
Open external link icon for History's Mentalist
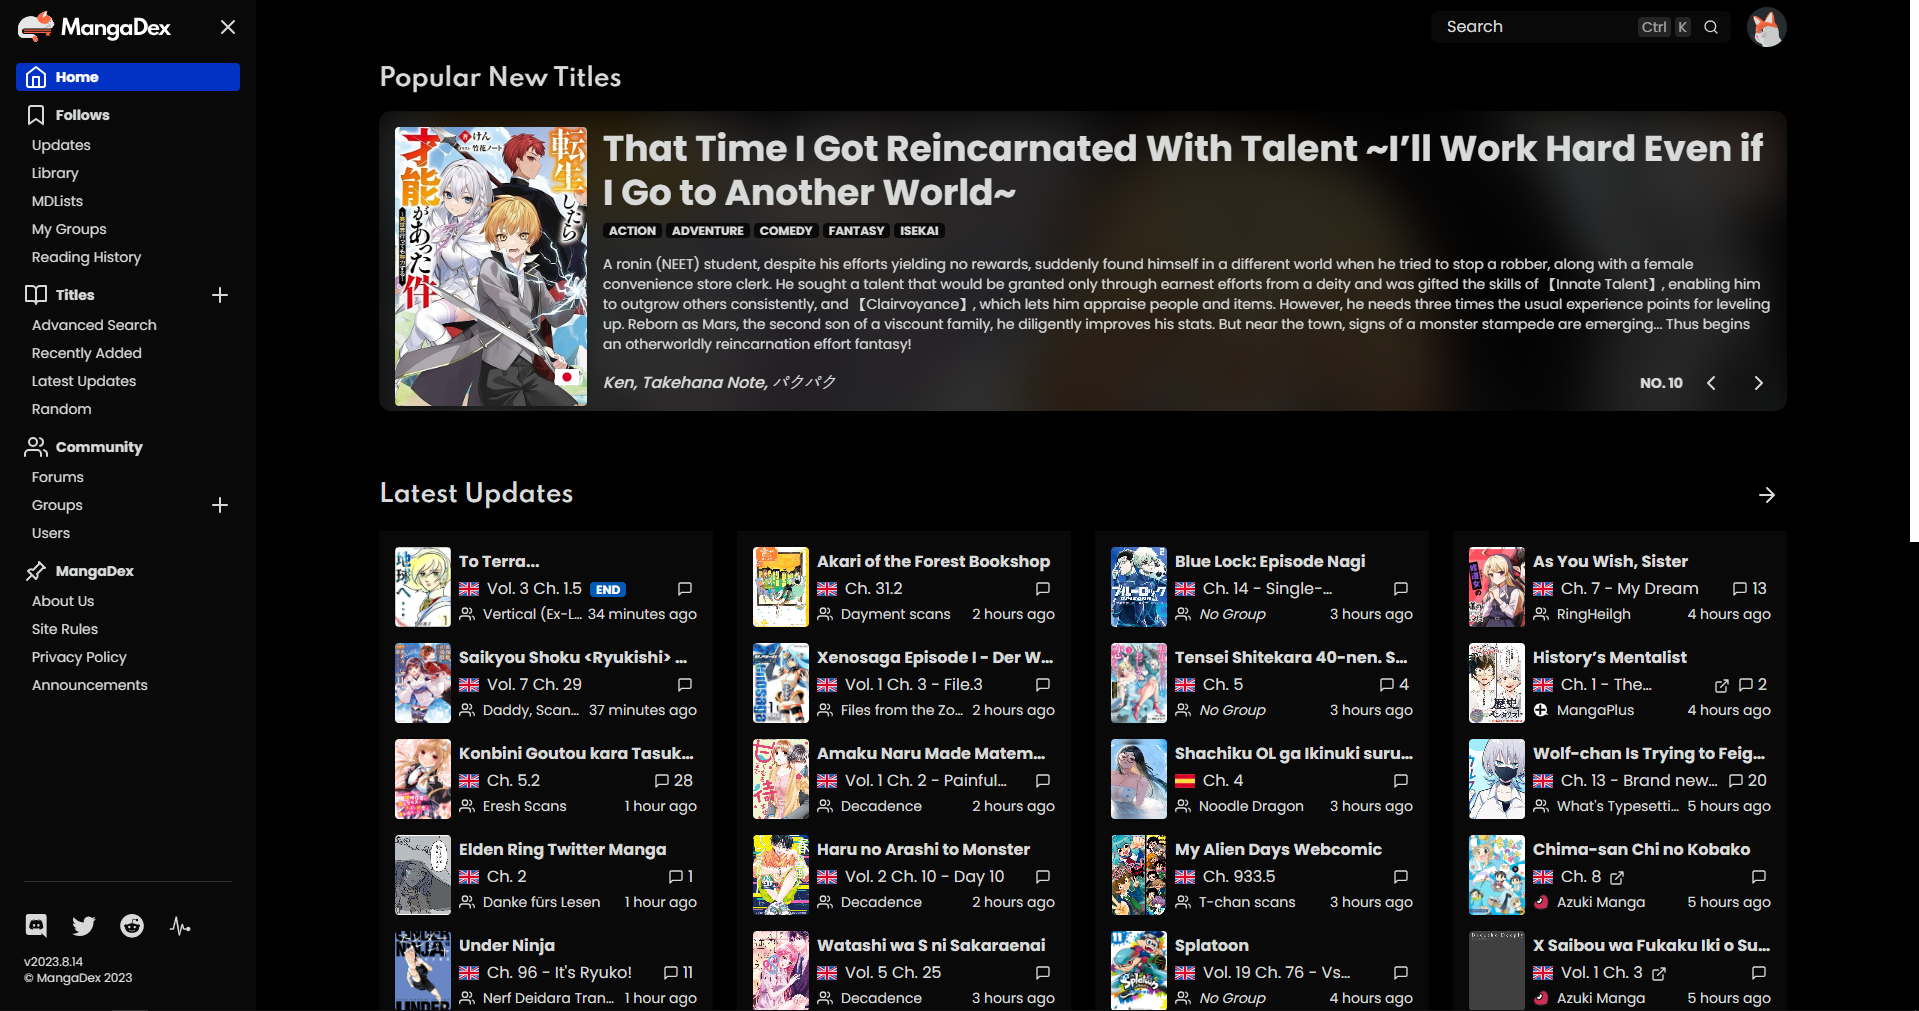coord(1721,685)
